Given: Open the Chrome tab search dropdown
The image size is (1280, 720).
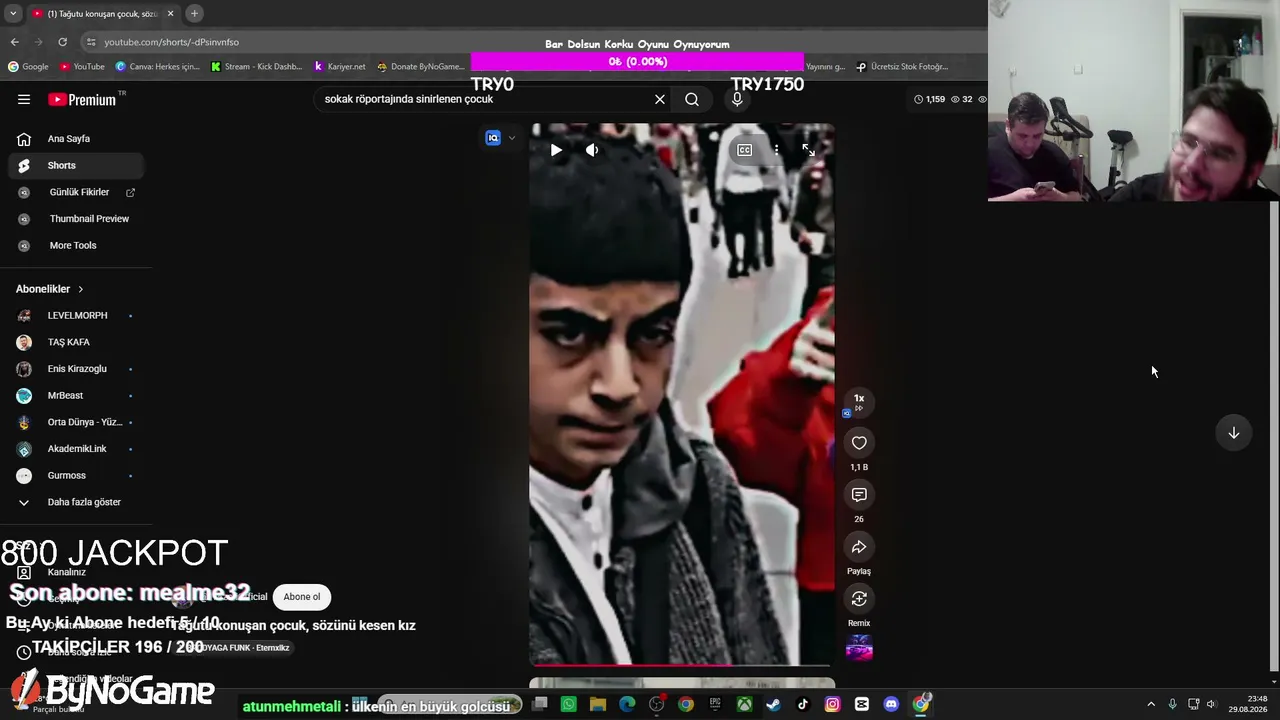Looking at the screenshot, I should pos(11,13).
